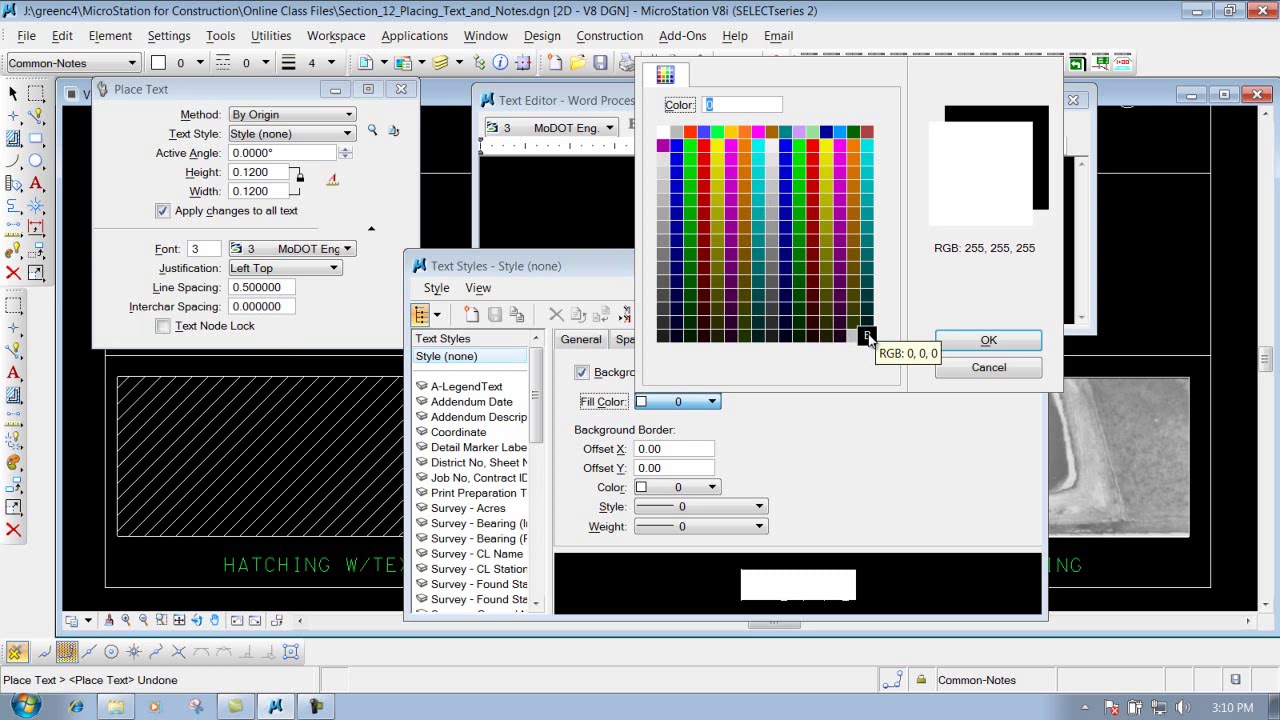Select the Element Selection arrow tool
Image resolution: width=1280 pixels, height=720 pixels.
(13, 92)
